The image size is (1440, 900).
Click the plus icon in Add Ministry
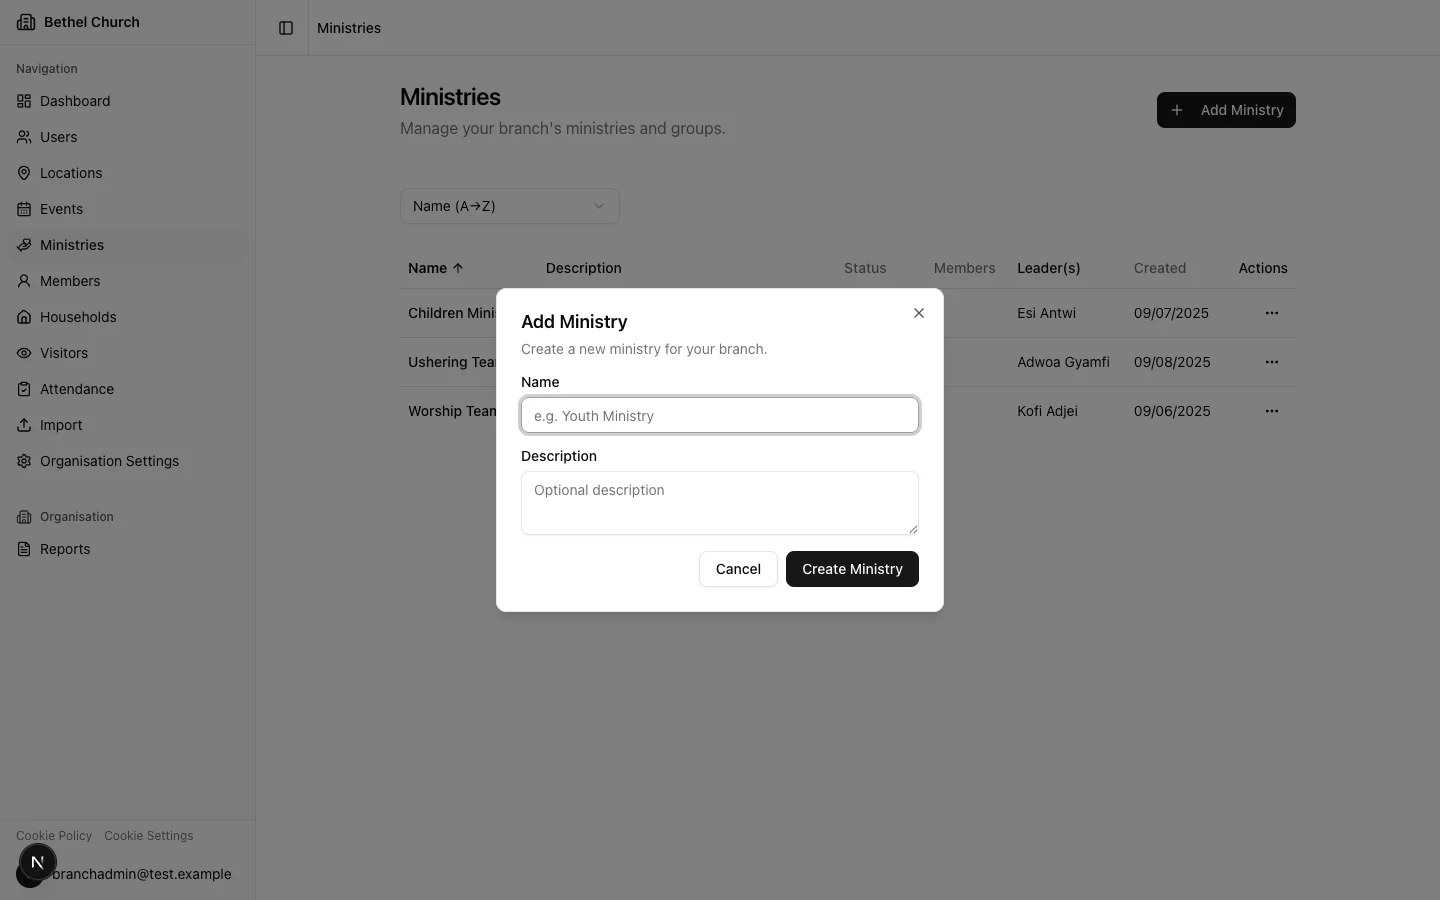[1177, 110]
